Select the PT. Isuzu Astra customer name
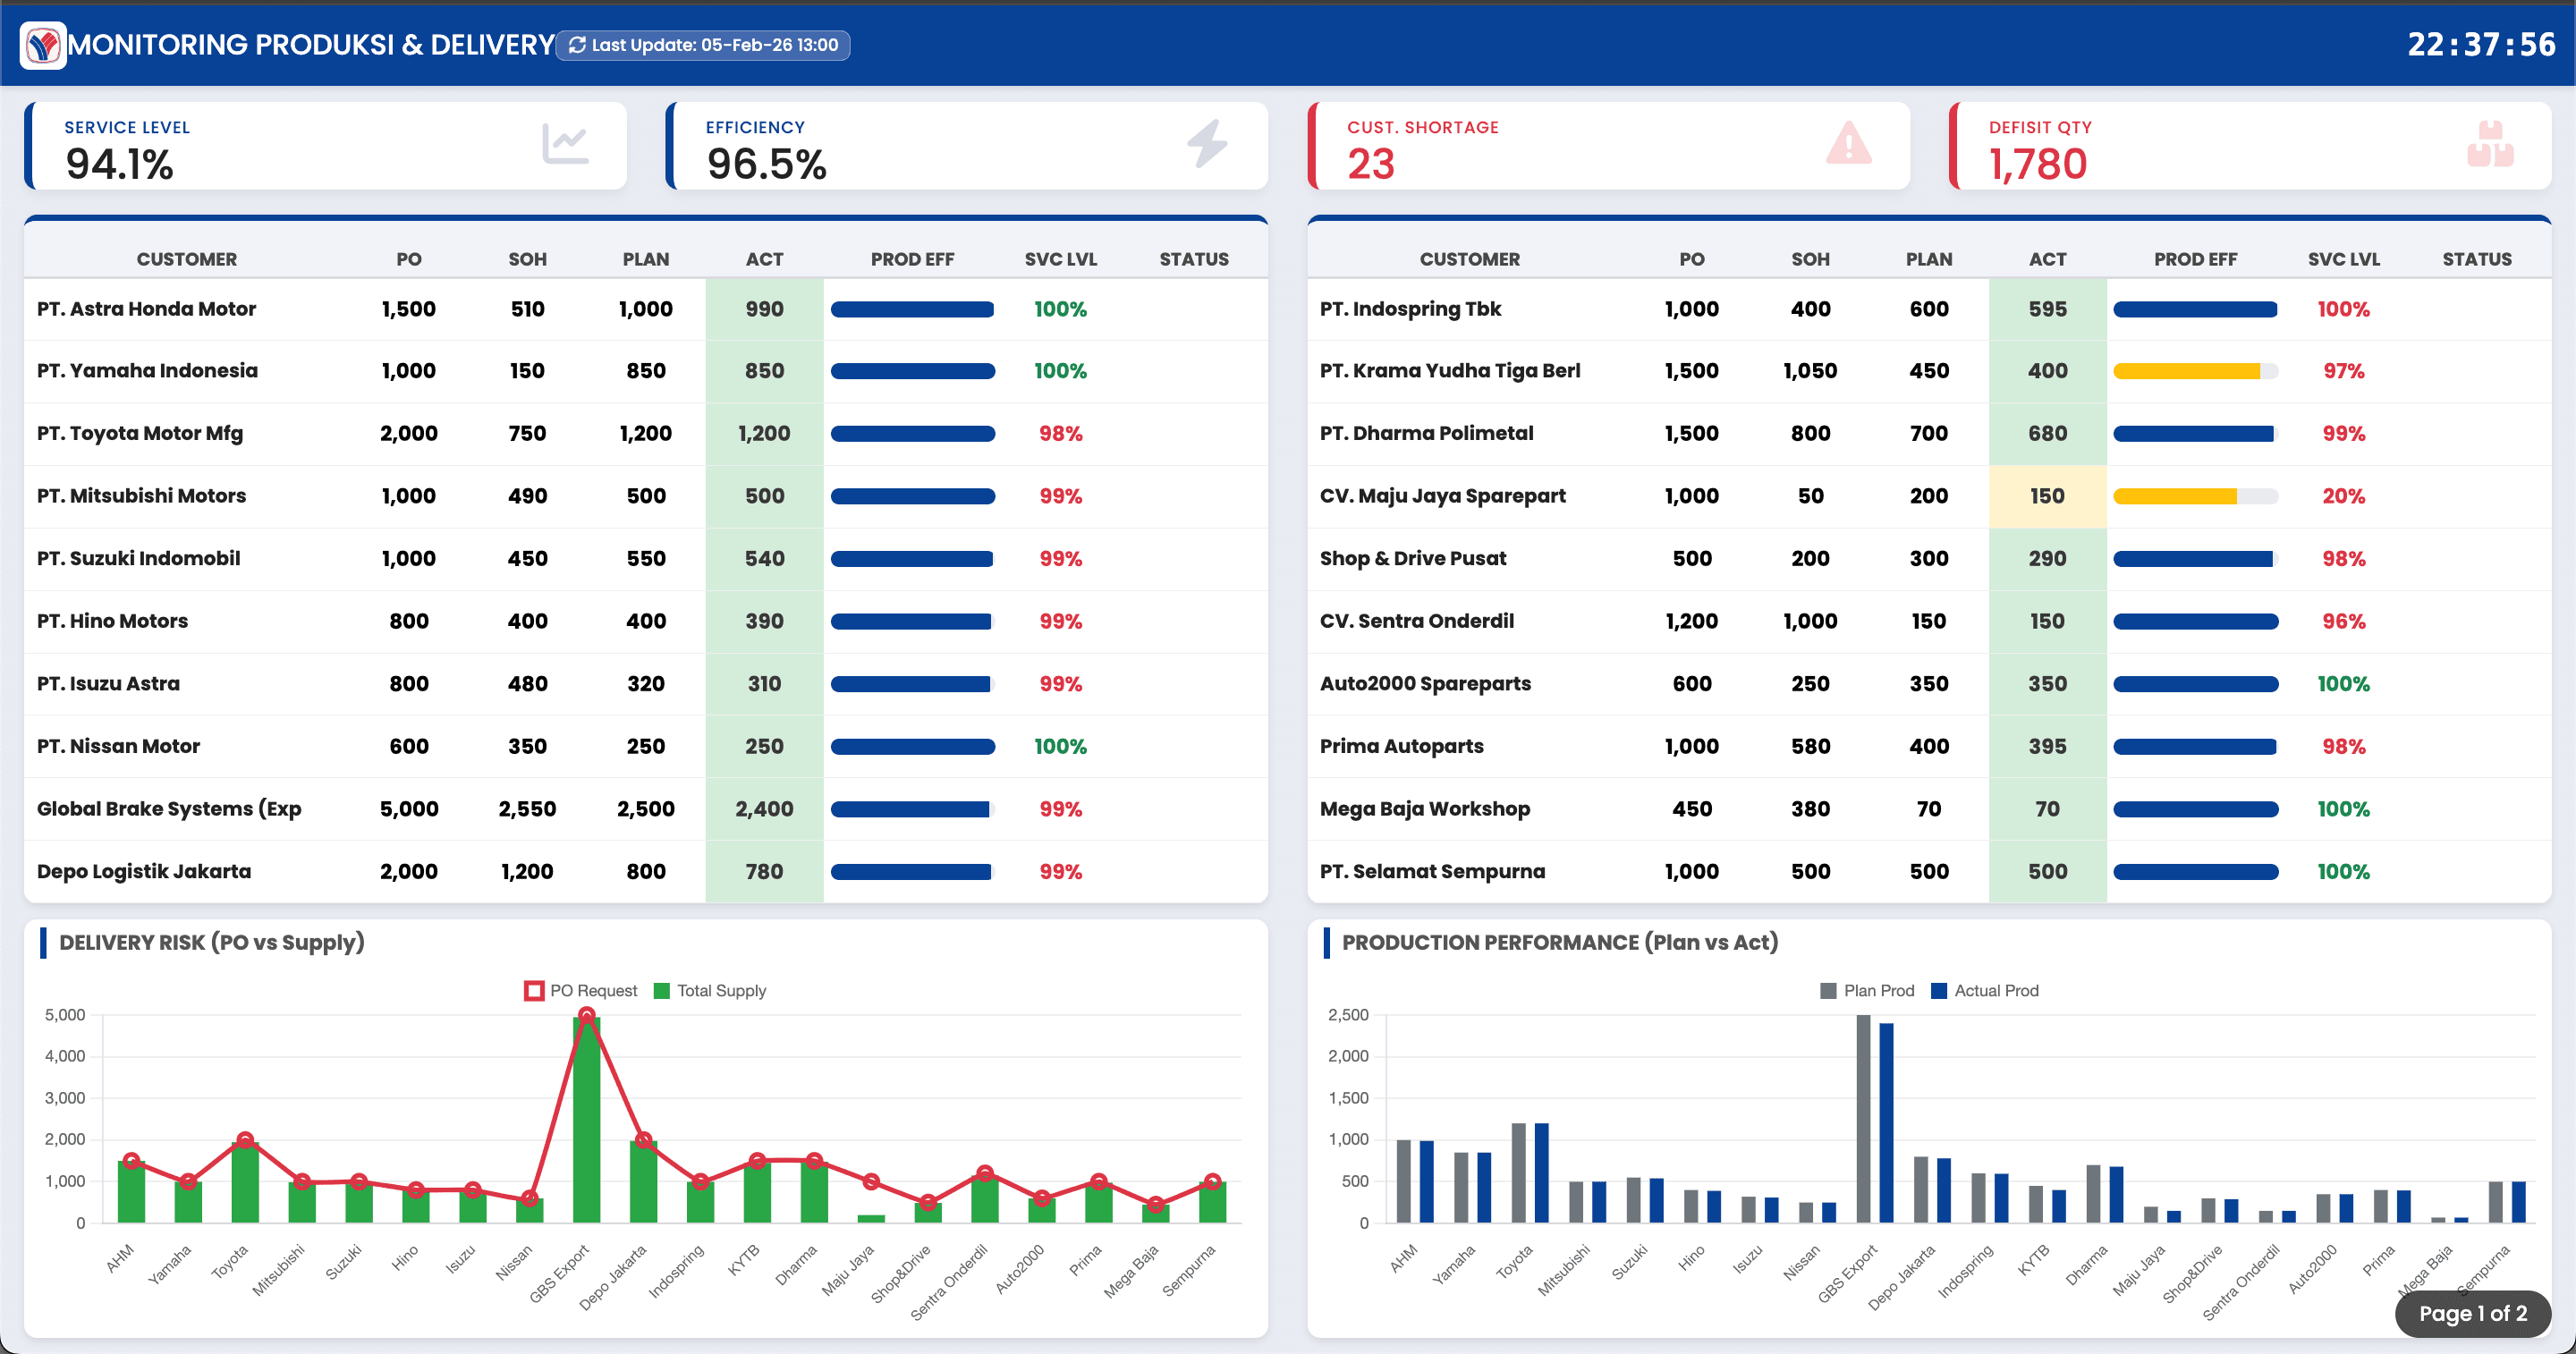The height and width of the screenshot is (1354, 2576). click(x=109, y=684)
